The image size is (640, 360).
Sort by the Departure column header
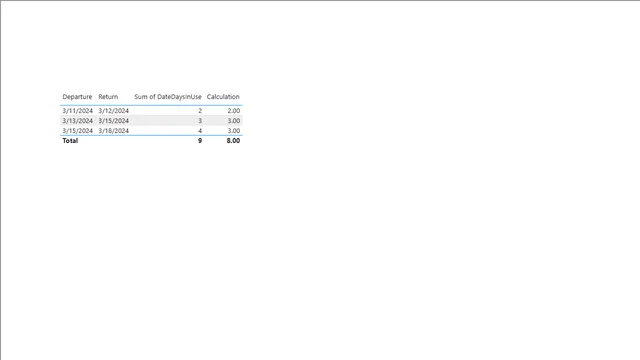coord(77,97)
